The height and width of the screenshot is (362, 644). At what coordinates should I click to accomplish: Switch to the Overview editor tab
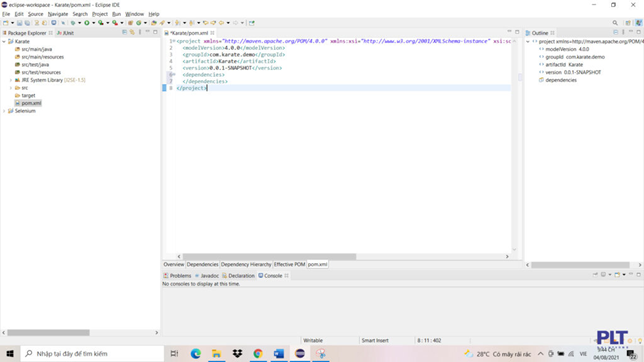[x=174, y=264]
